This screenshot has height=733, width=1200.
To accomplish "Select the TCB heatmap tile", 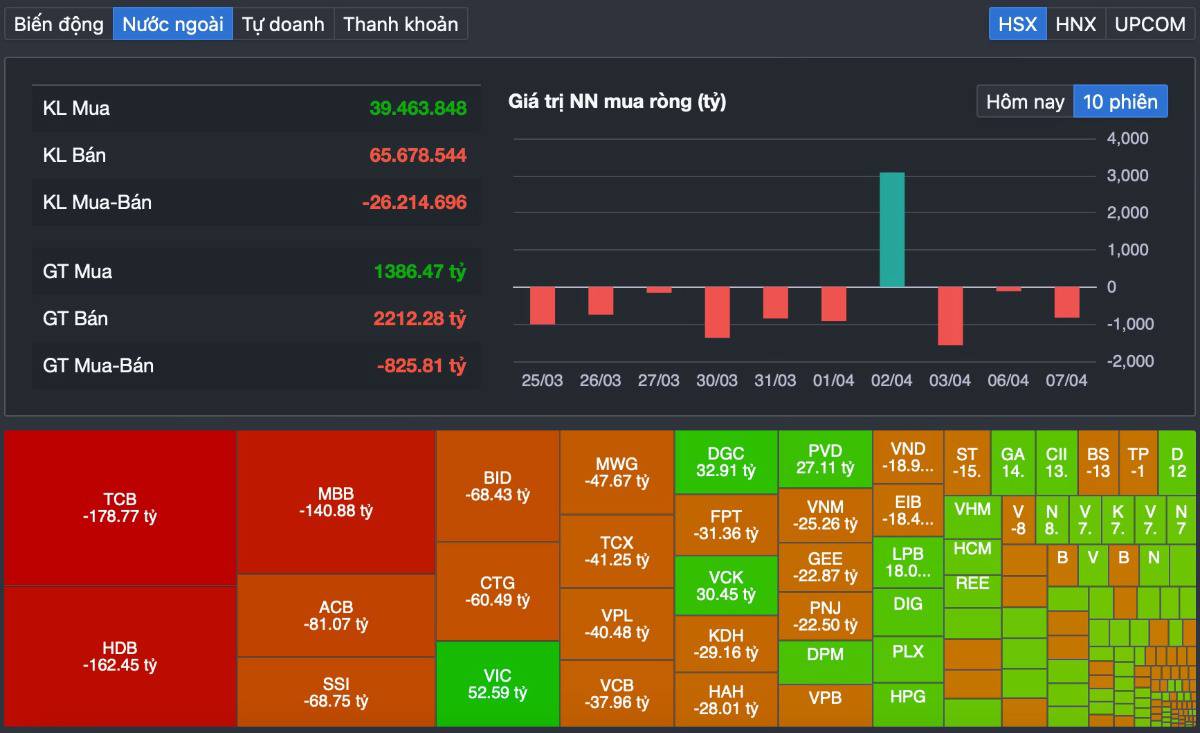I will click(x=120, y=508).
